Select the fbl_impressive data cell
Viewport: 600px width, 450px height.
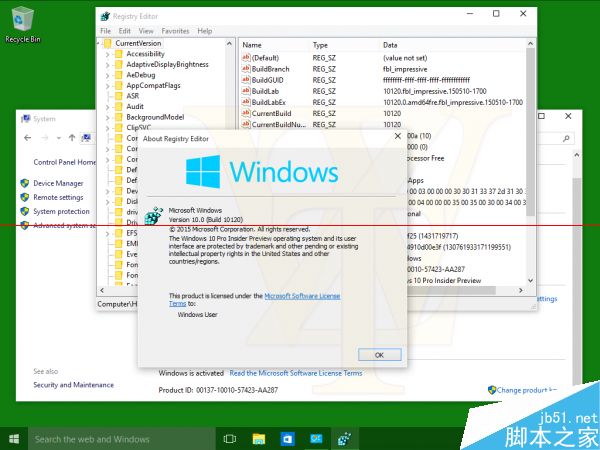405,69
